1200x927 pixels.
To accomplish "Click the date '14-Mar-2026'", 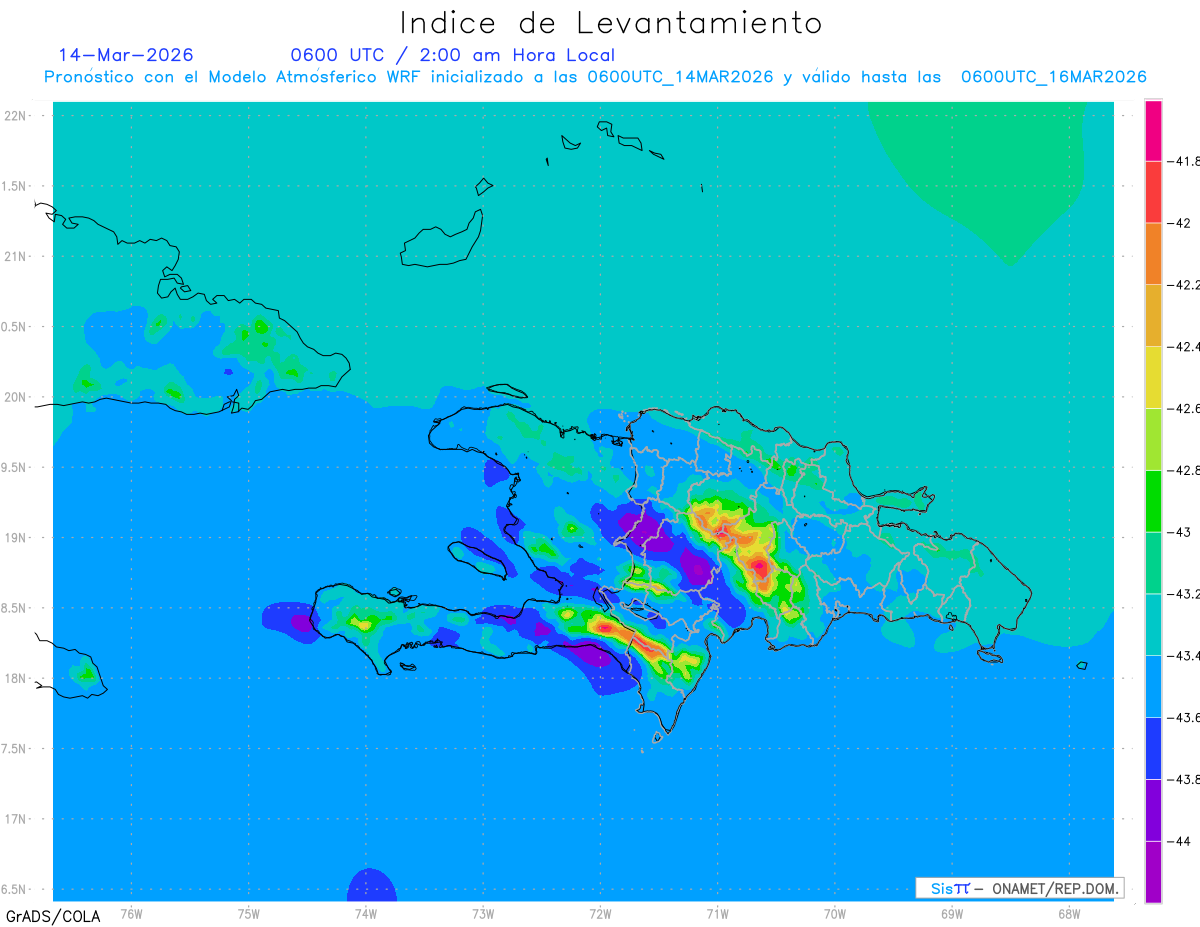I will point(126,55).
